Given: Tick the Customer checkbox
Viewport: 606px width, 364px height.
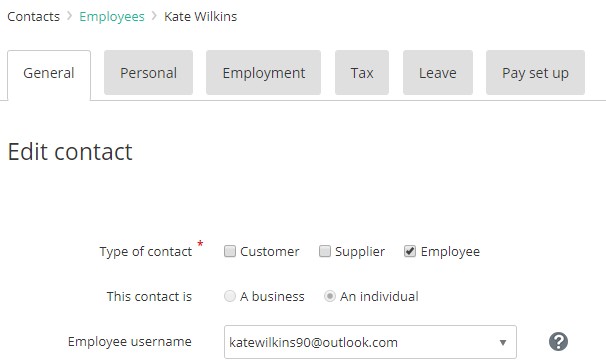Looking at the screenshot, I should (x=230, y=251).
